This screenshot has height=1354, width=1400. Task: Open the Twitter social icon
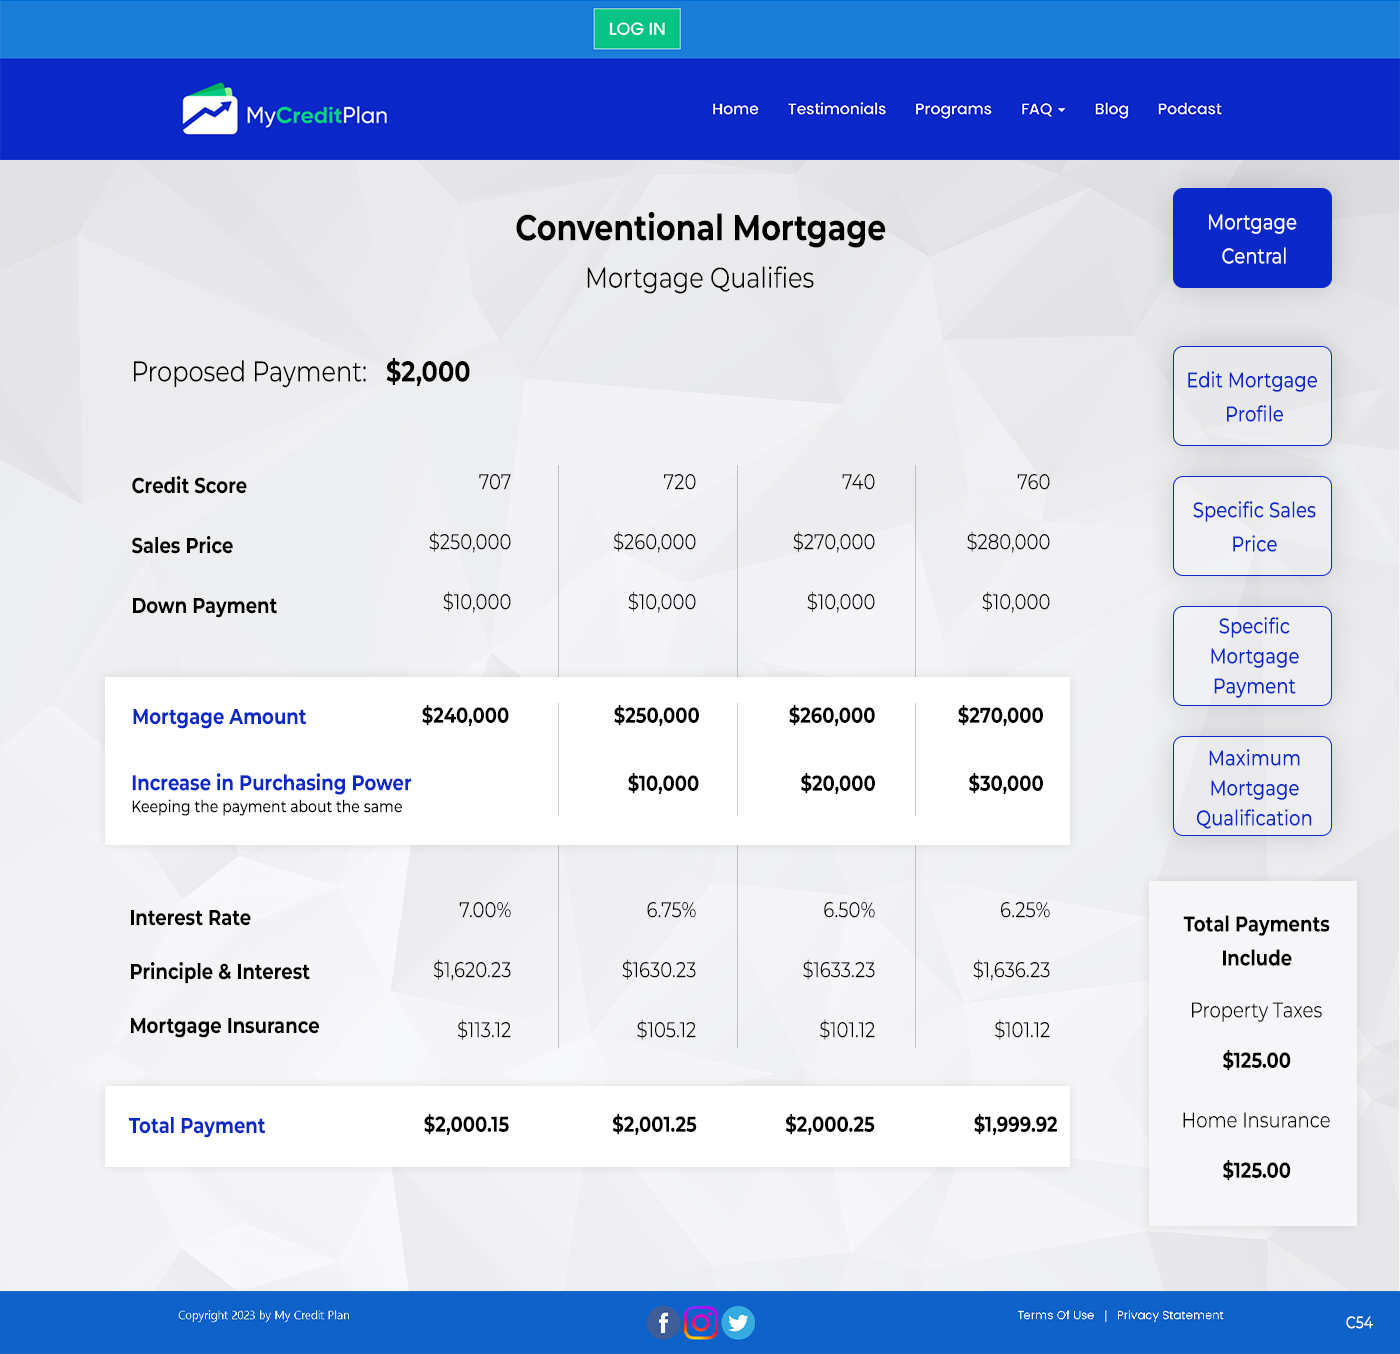738,1323
